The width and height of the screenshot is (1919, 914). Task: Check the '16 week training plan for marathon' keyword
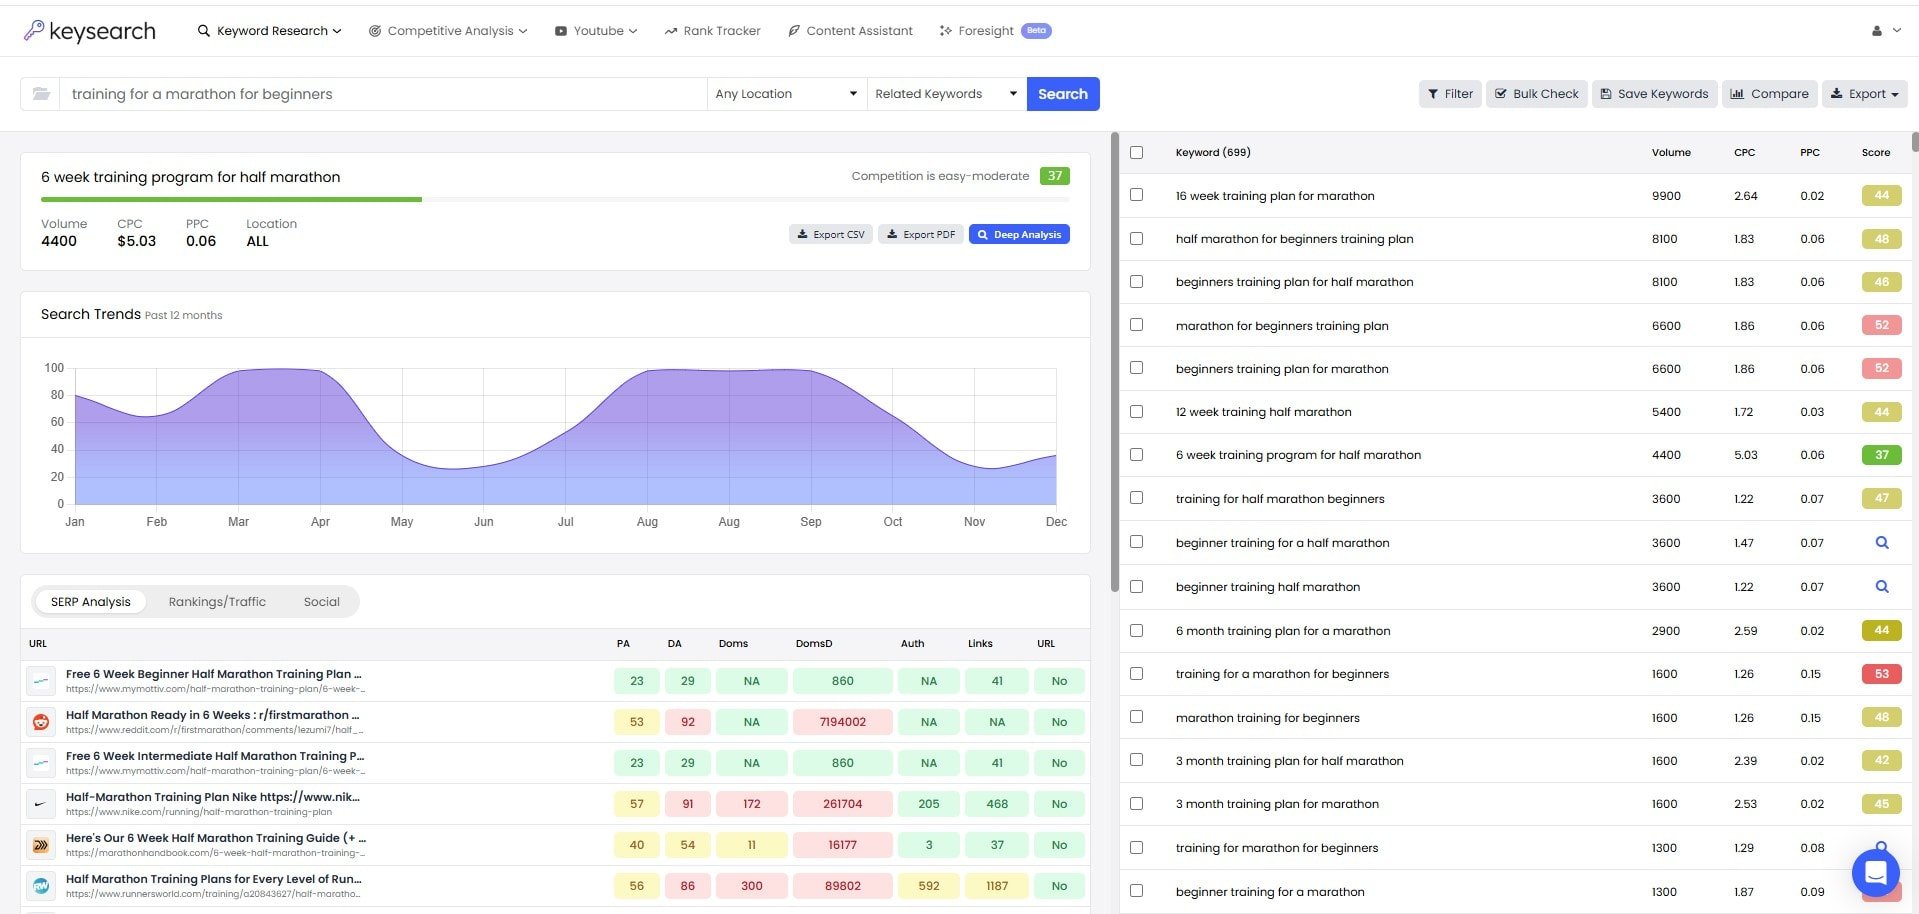click(1136, 195)
